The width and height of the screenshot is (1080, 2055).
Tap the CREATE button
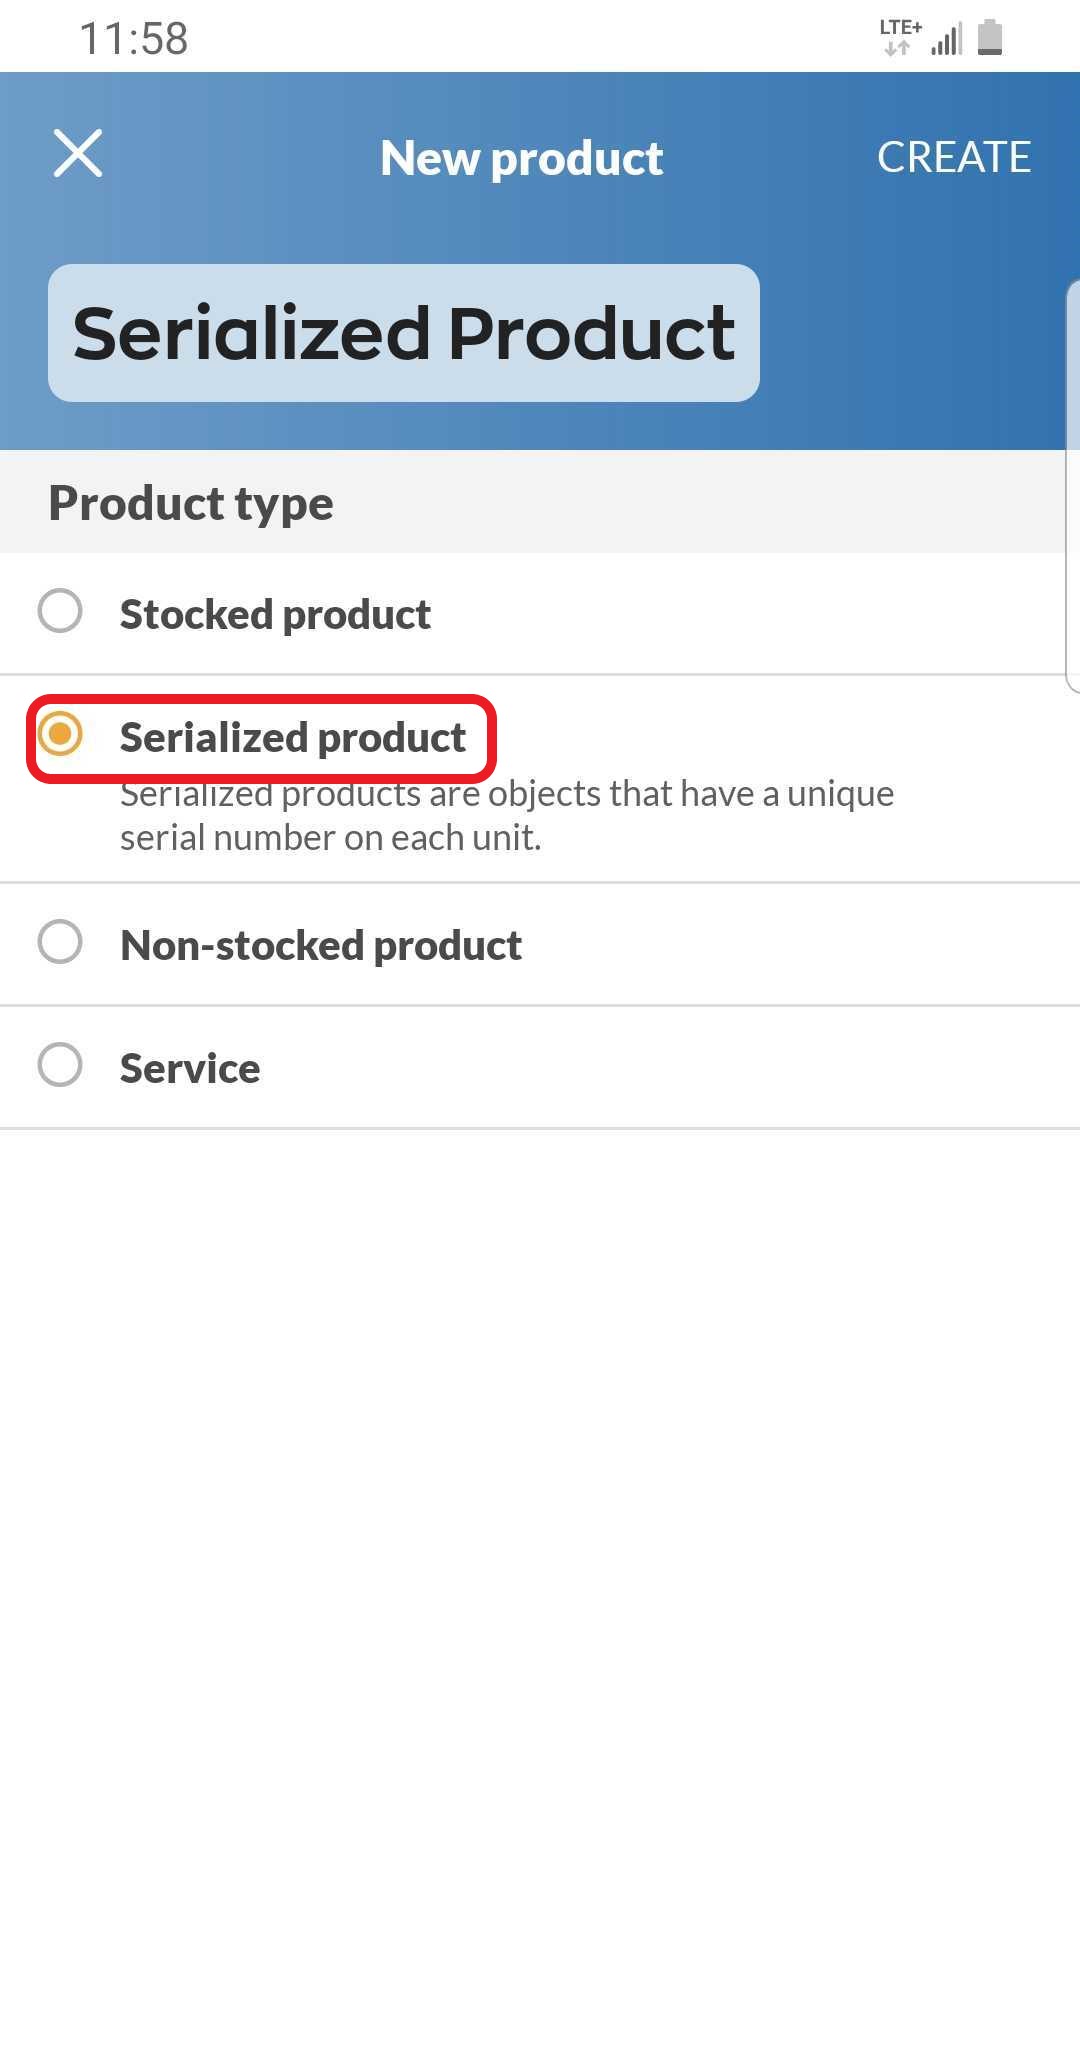[x=953, y=157]
